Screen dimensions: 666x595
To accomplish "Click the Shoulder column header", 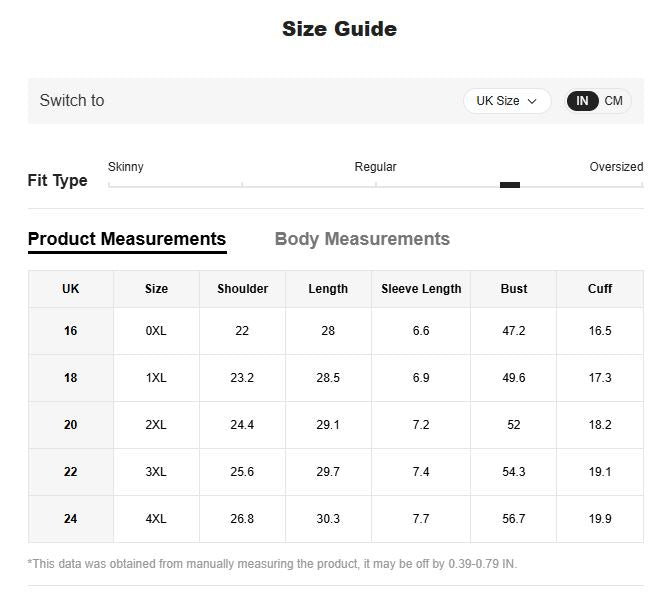I will [243, 289].
